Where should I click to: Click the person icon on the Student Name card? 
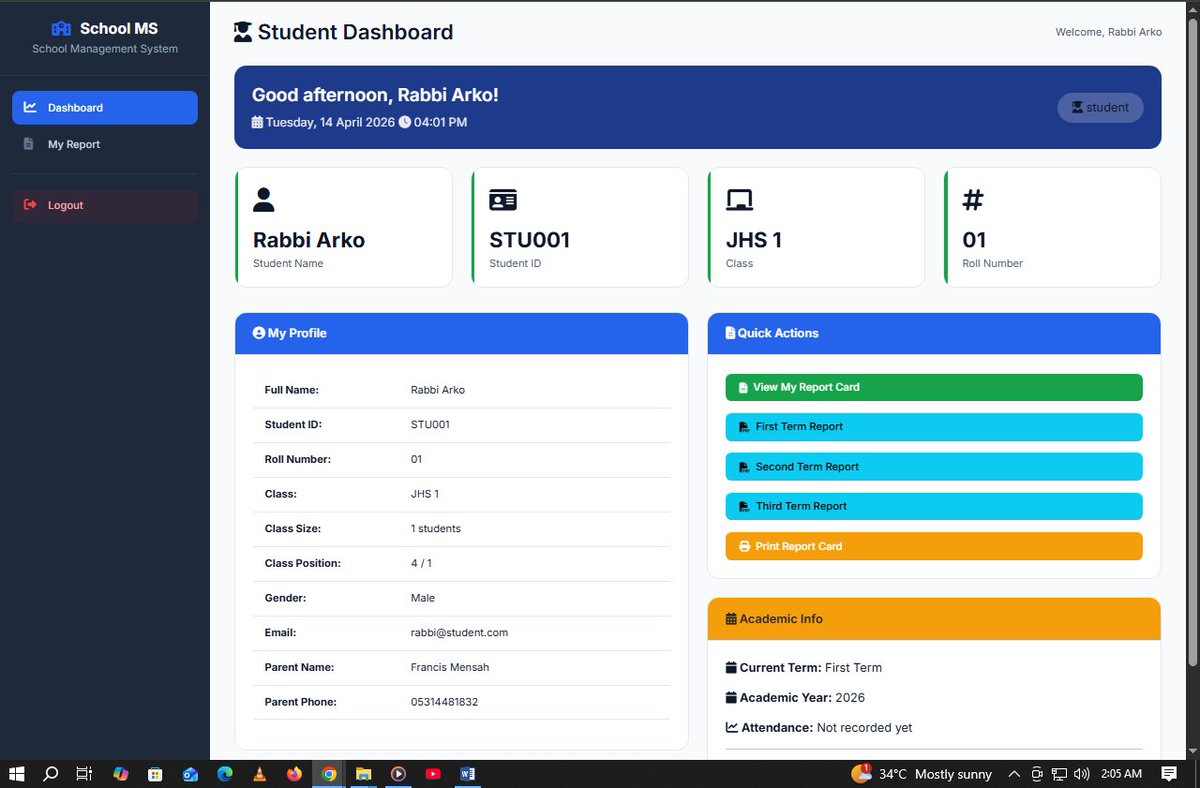(264, 200)
